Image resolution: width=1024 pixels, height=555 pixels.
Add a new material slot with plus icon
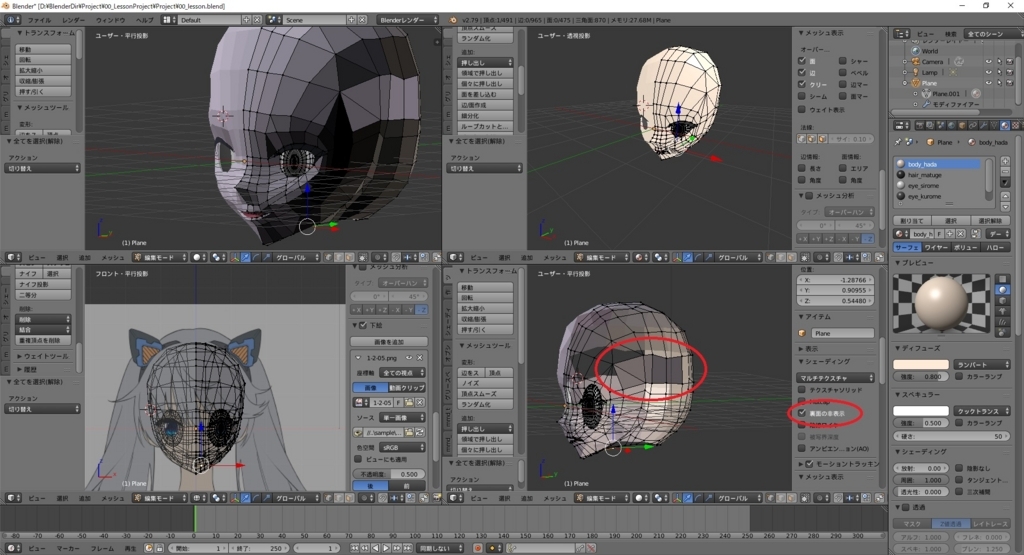tap(1003, 161)
